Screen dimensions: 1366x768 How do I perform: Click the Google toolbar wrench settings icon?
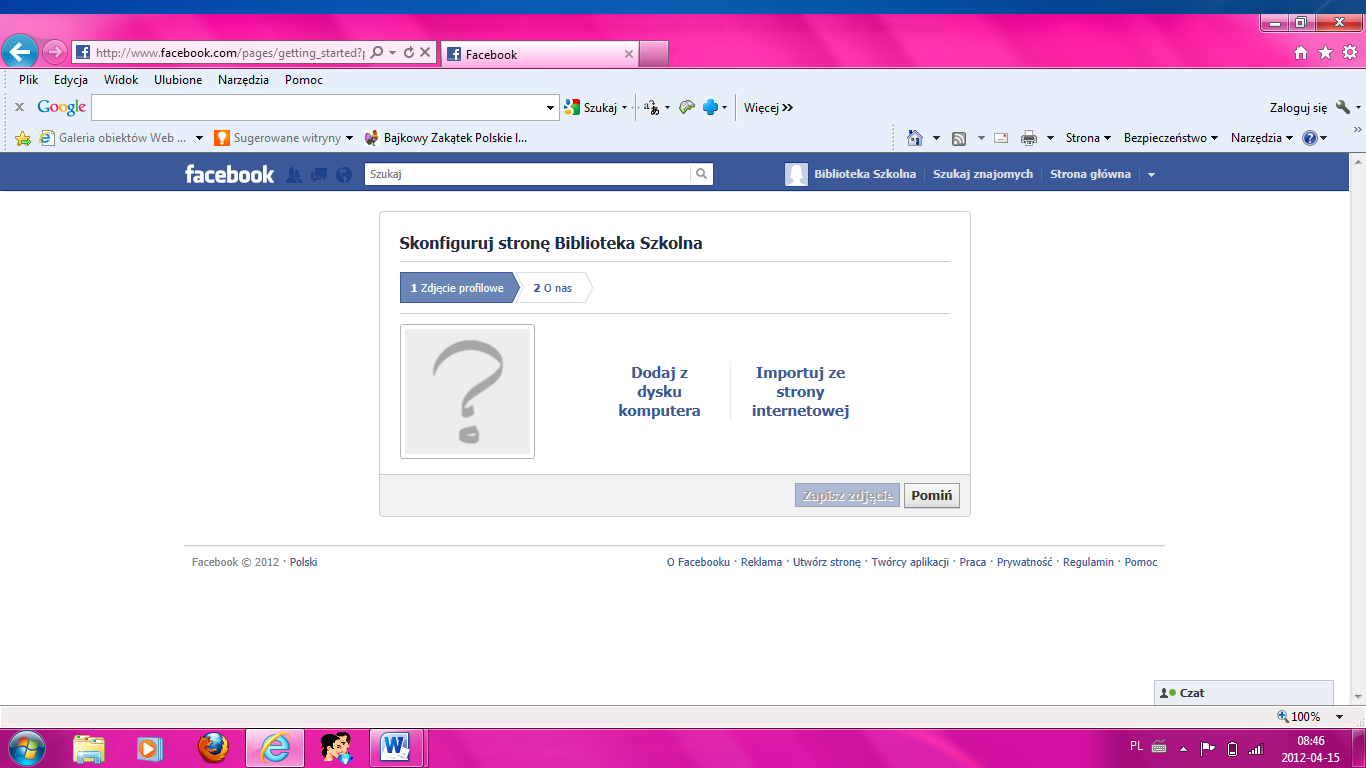1342,107
